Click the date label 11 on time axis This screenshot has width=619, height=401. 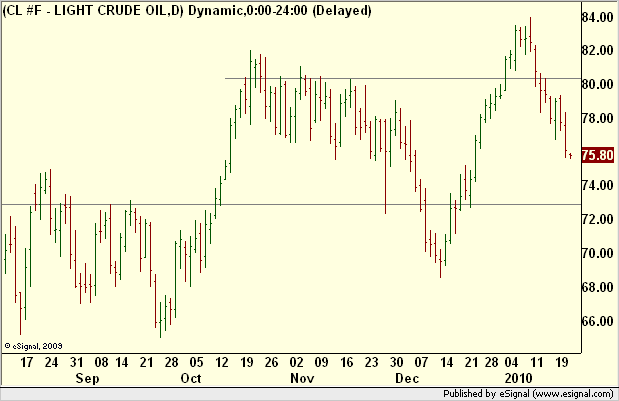tap(536, 362)
